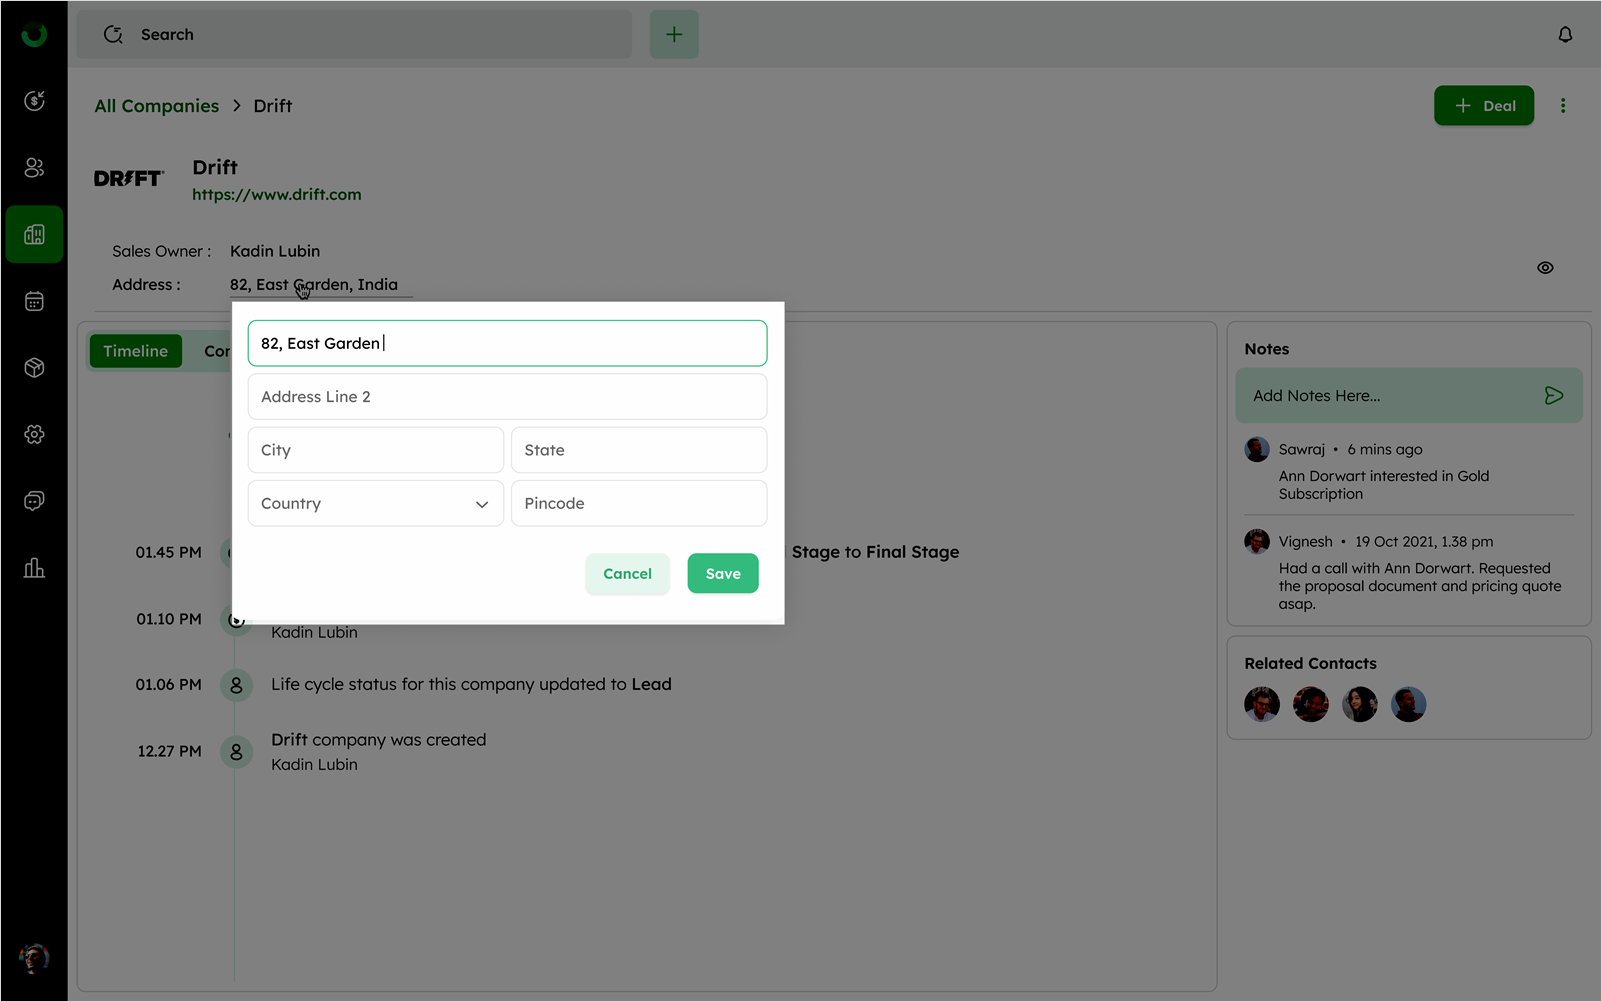
Task: Click the 01.45 PM timestamp
Action: pyautogui.click(x=169, y=552)
